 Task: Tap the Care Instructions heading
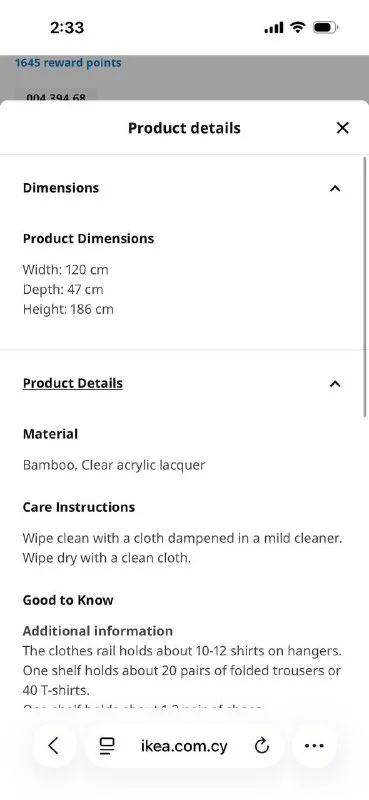coord(79,507)
